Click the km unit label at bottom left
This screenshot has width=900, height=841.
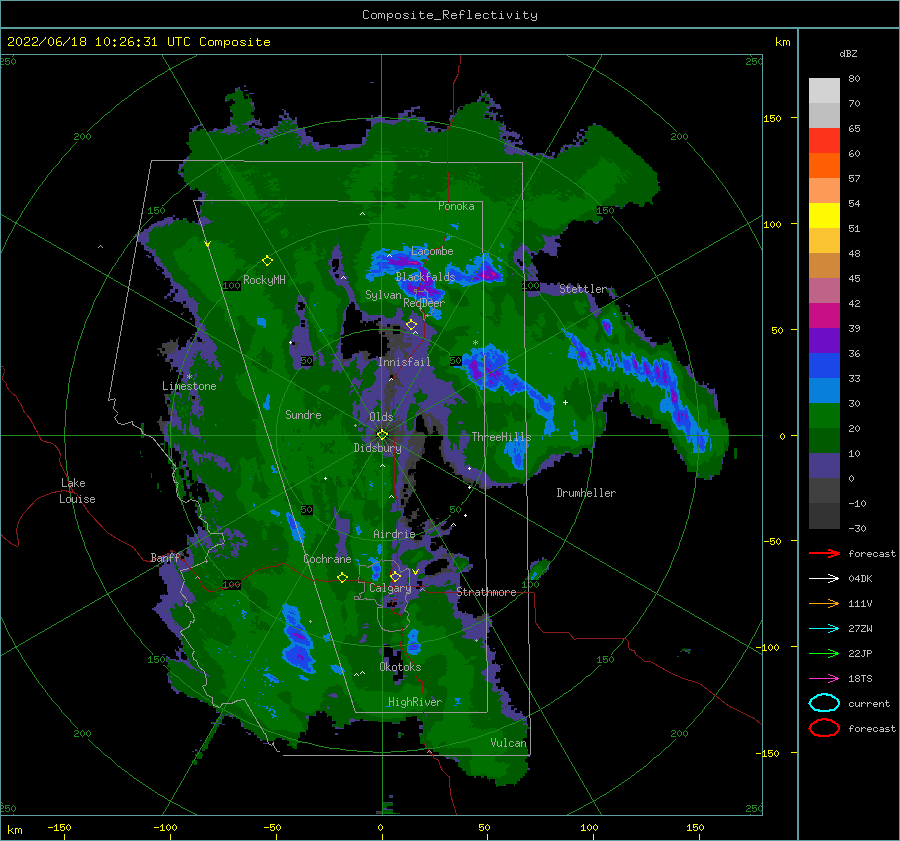[14, 830]
